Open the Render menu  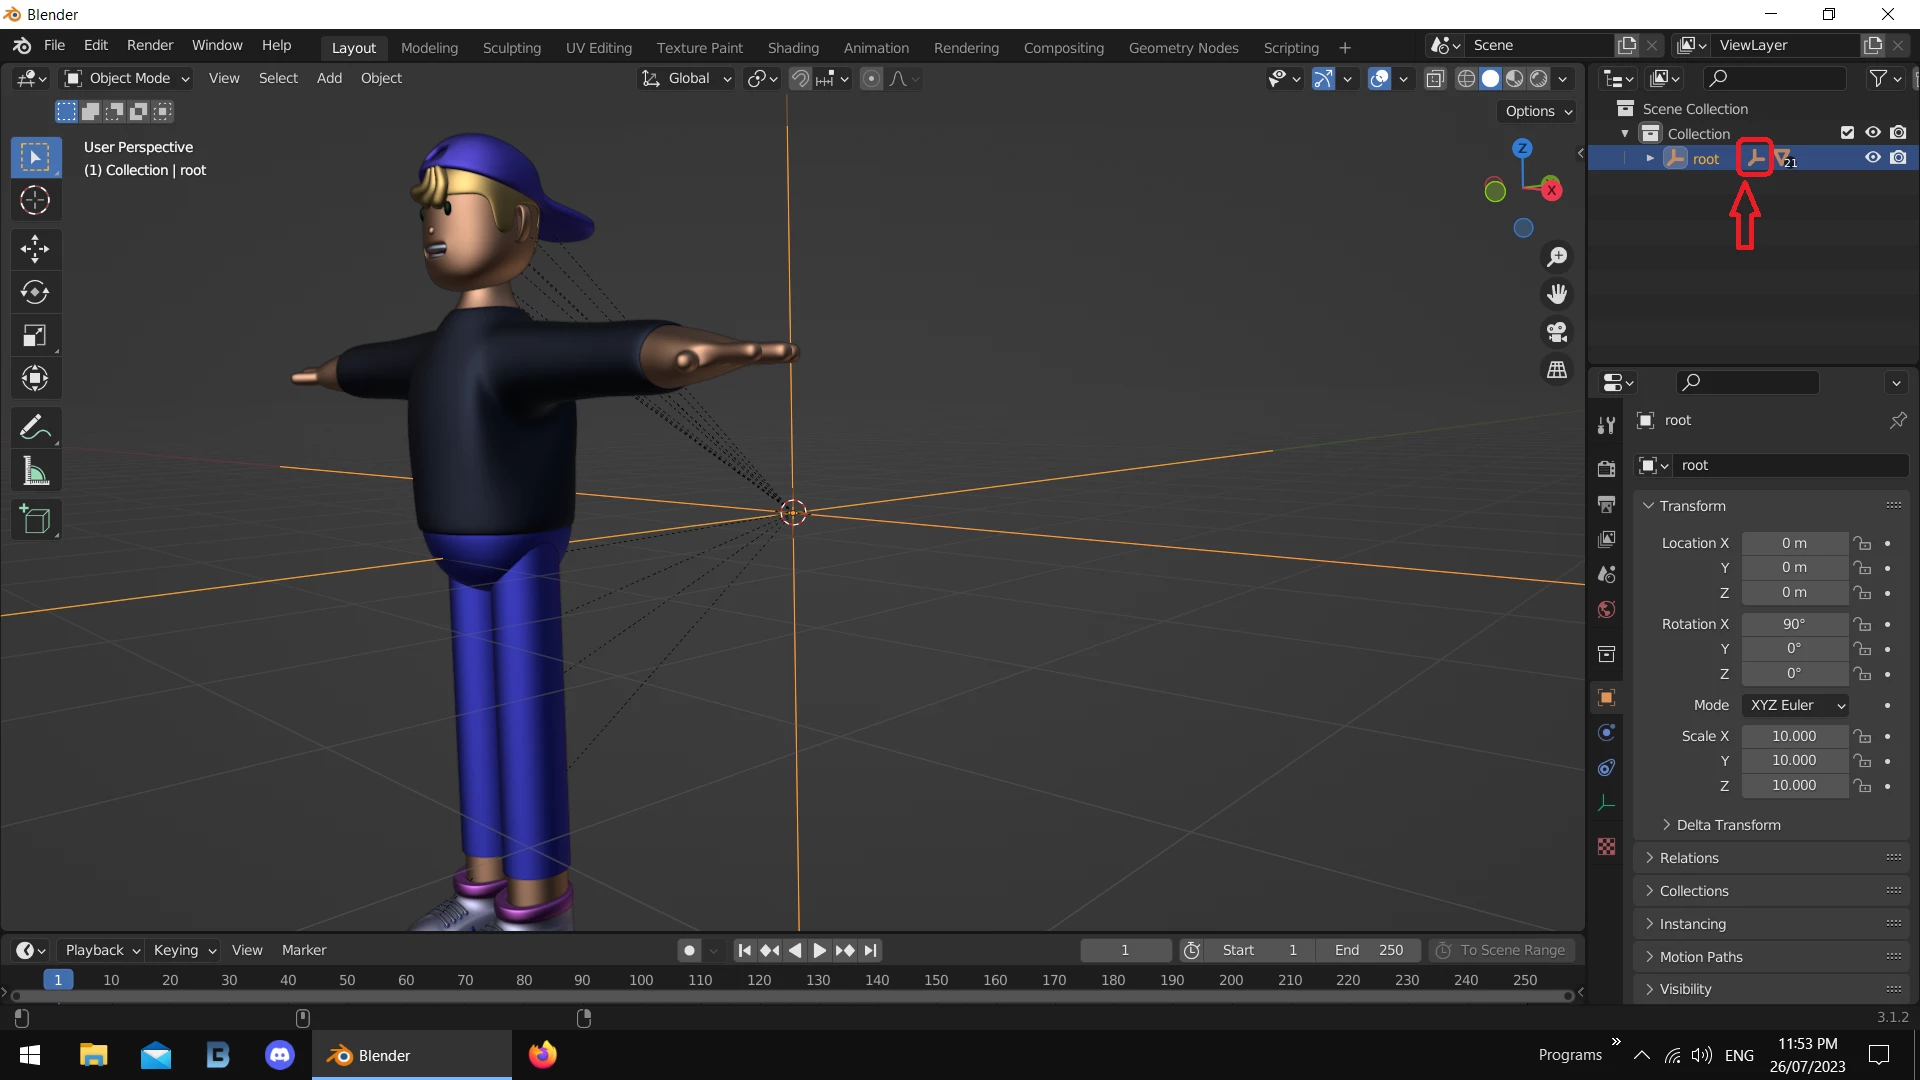pyautogui.click(x=150, y=45)
